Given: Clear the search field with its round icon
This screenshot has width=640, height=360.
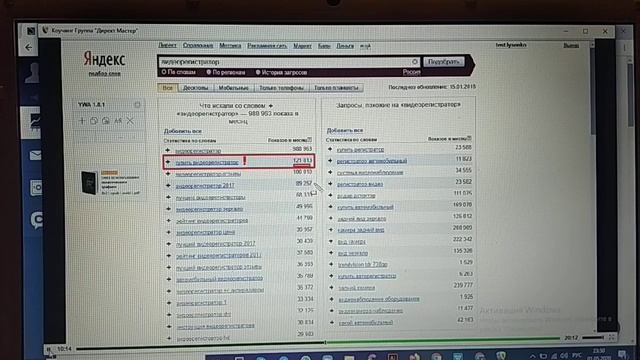Looking at the screenshot, I should [415, 62].
